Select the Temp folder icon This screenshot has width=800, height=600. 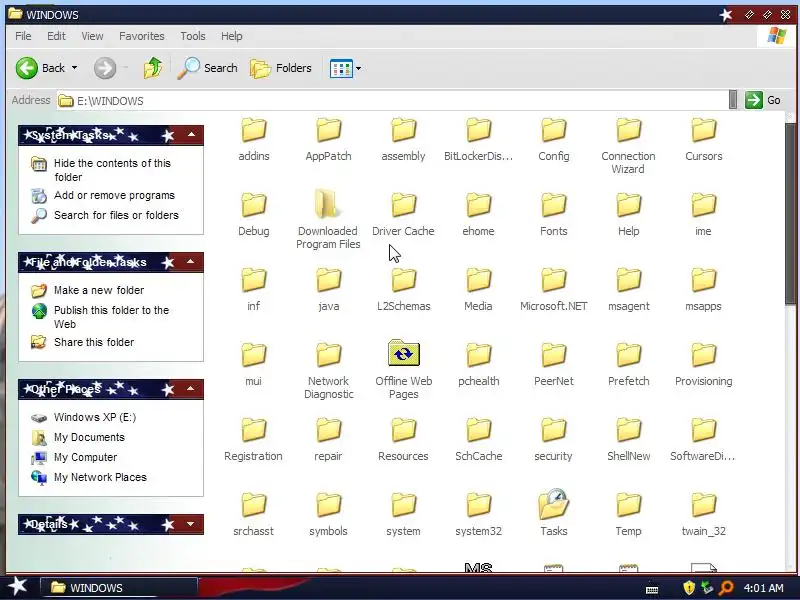pos(628,505)
